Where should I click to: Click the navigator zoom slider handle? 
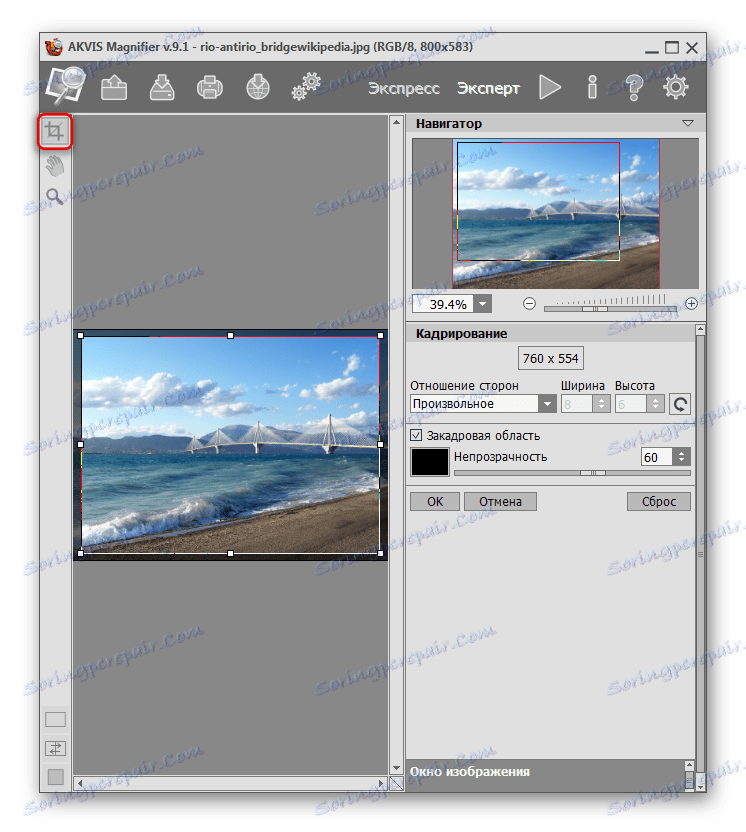pos(595,309)
